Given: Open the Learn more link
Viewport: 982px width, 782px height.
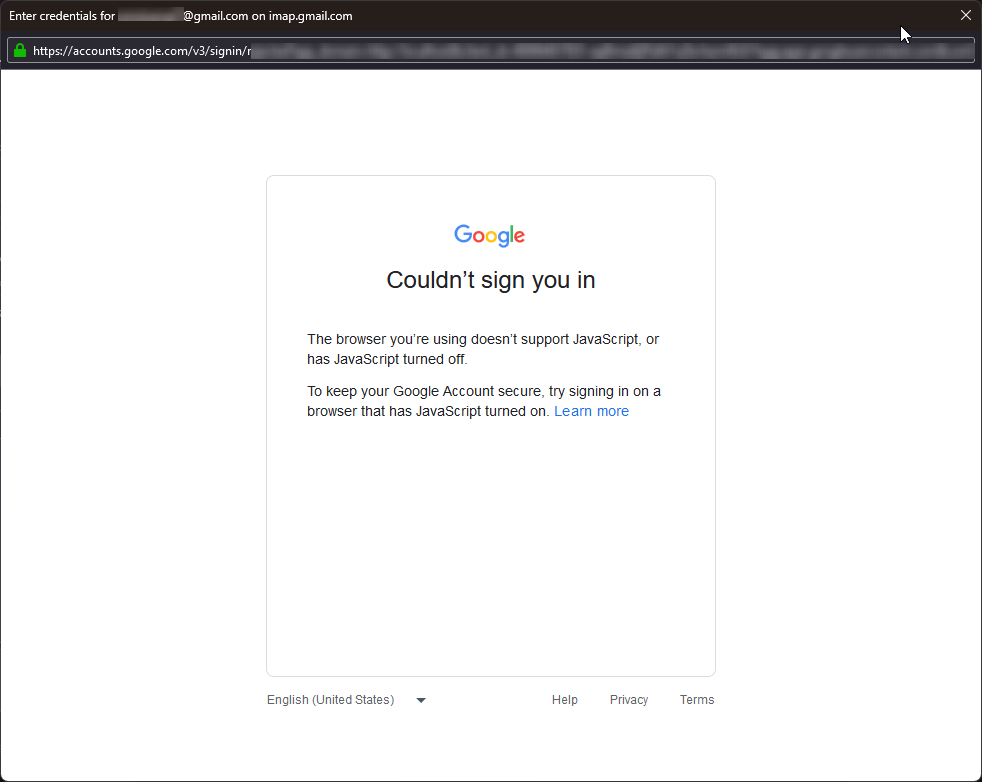Looking at the screenshot, I should pyautogui.click(x=591, y=411).
